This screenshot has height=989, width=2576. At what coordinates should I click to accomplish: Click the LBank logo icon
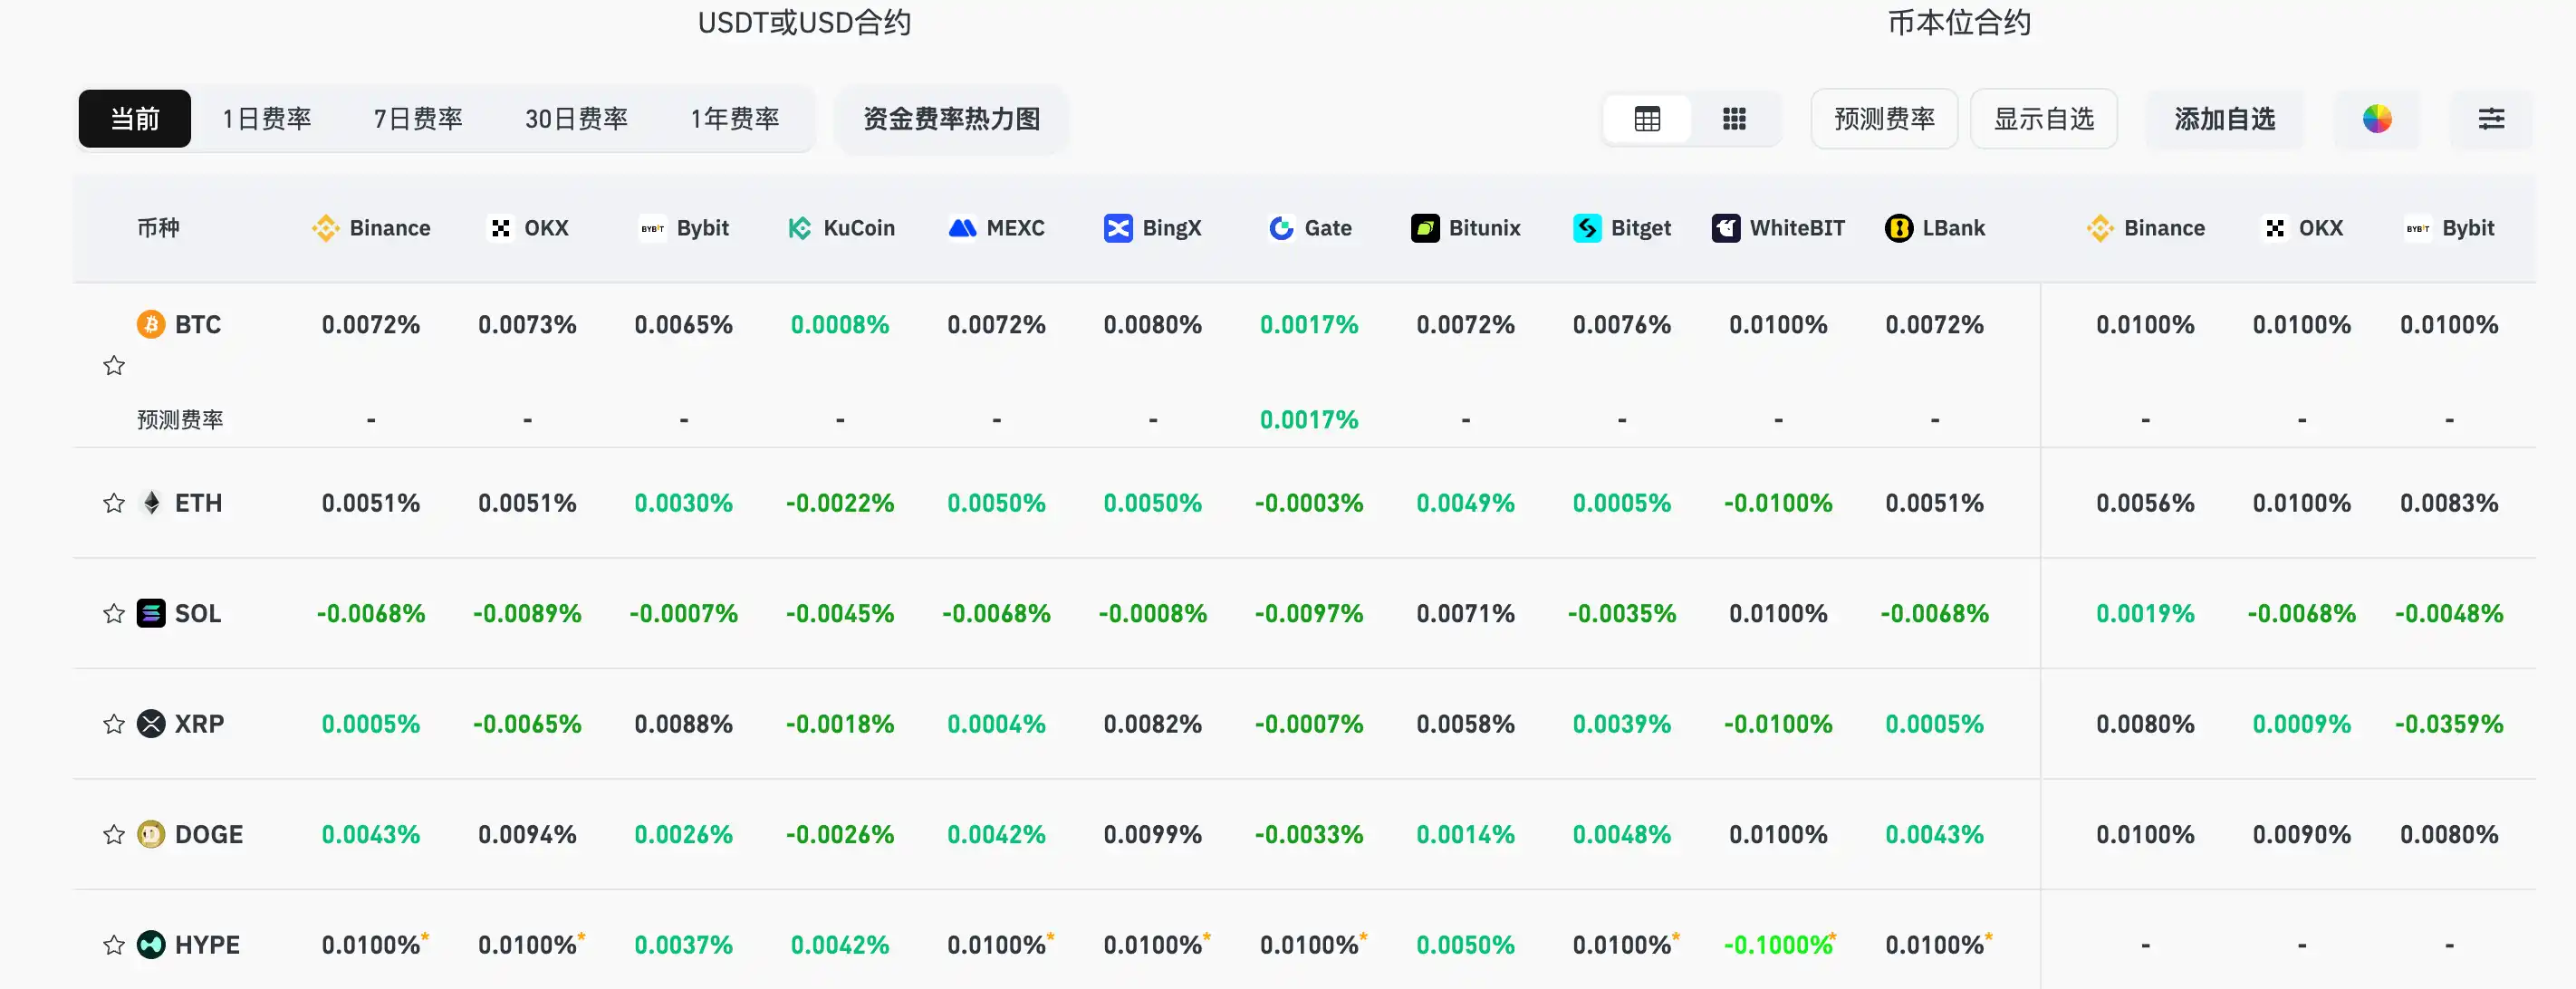coord(1898,228)
